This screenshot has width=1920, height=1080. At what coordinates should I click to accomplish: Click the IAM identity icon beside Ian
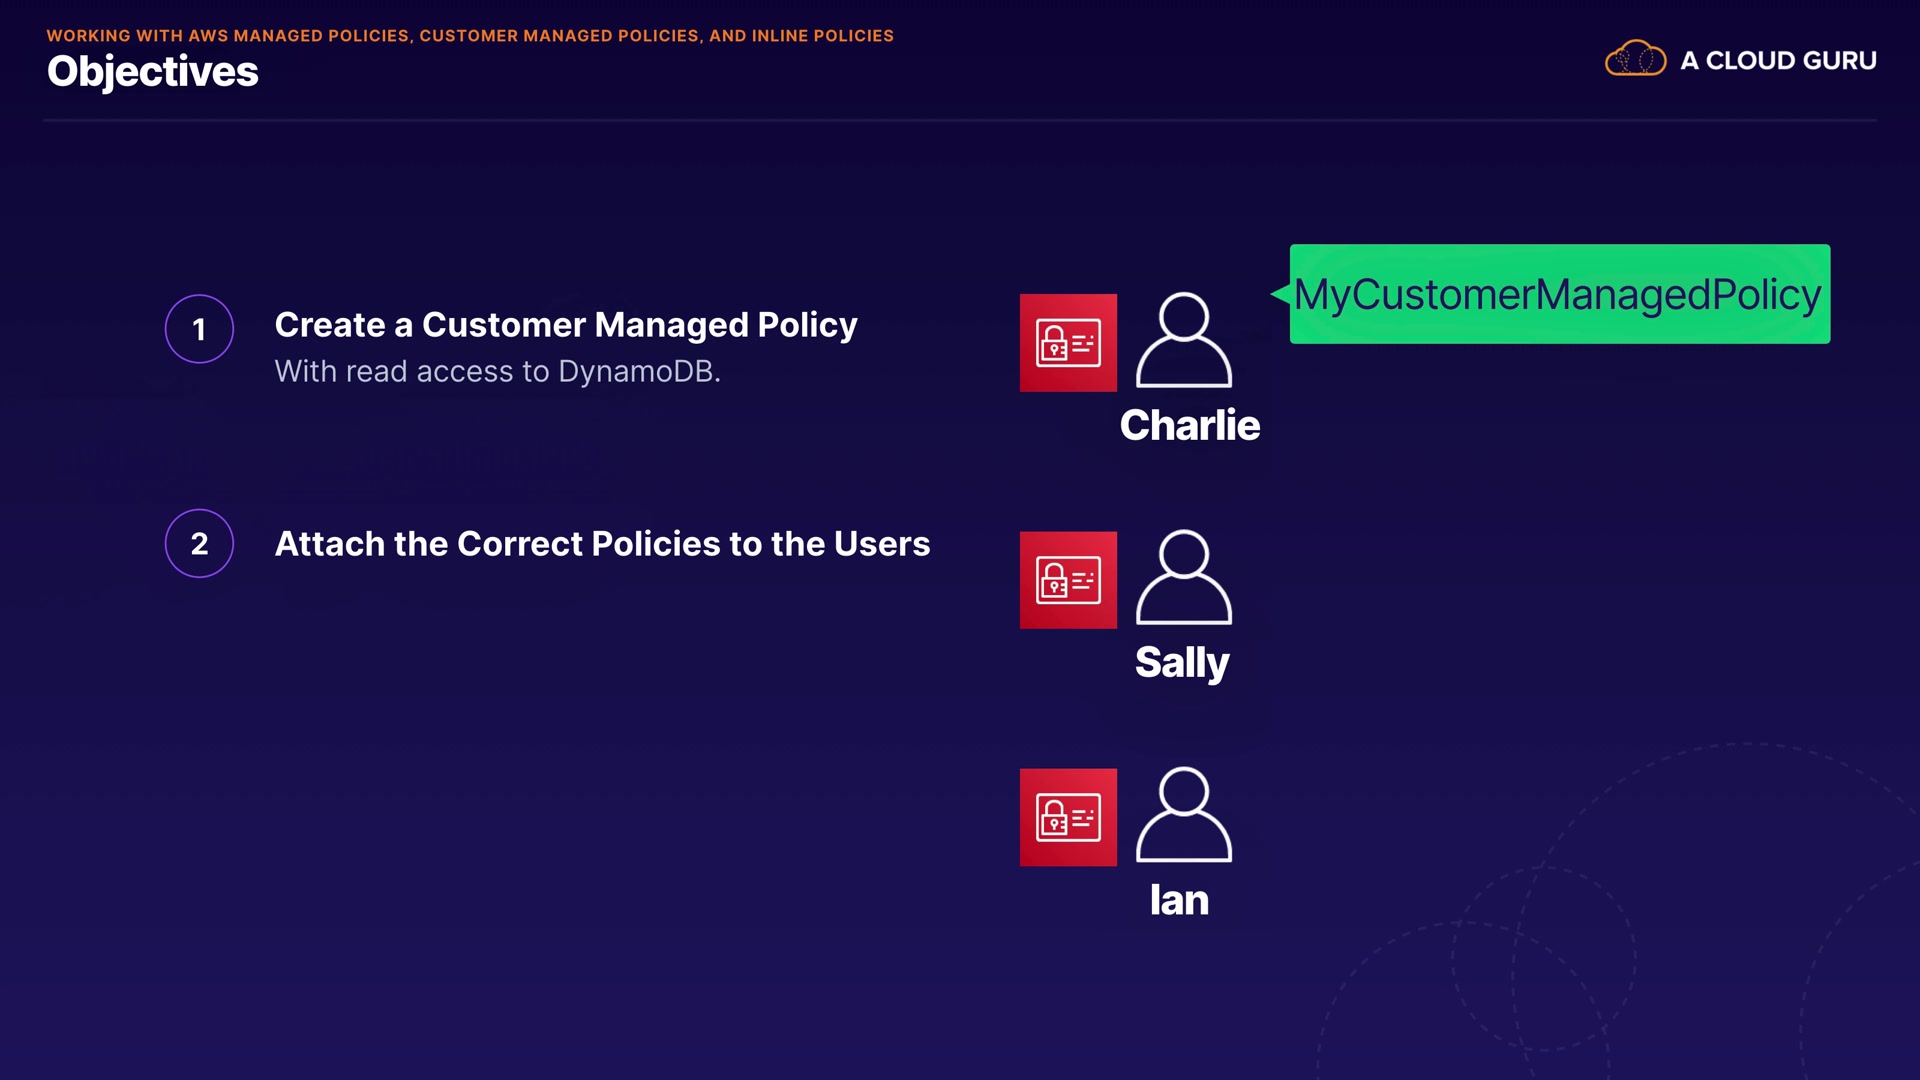pyautogui.click(x=1068, y=817)
